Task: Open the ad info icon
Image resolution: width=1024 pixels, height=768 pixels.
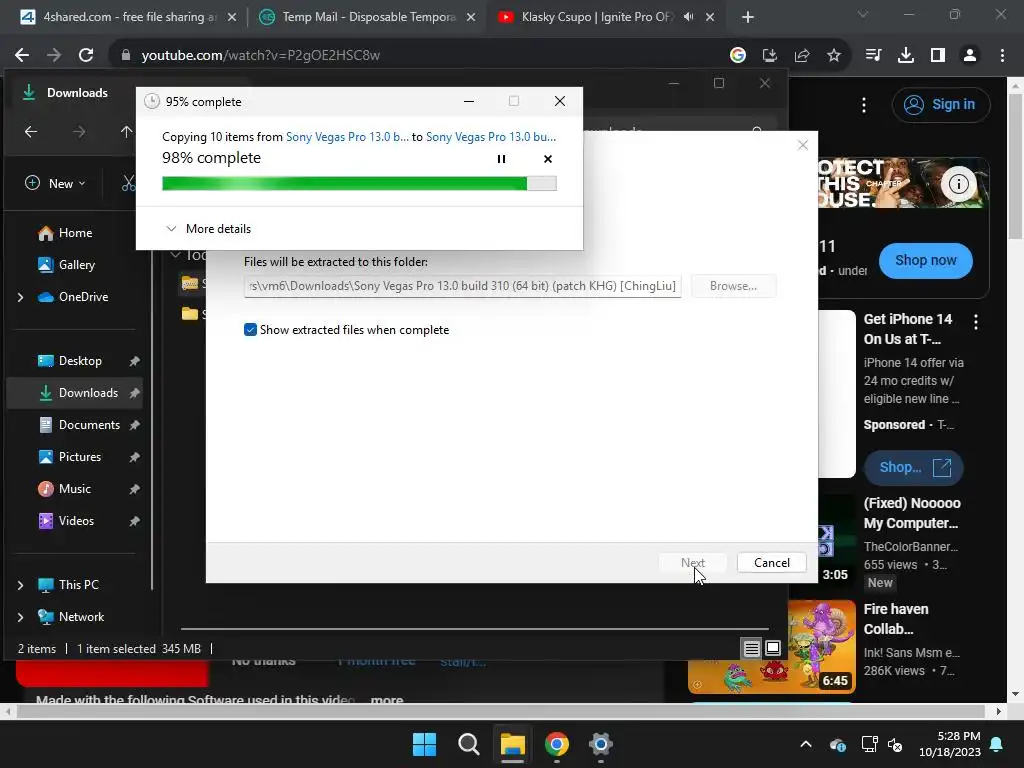Action: (958, 184)
